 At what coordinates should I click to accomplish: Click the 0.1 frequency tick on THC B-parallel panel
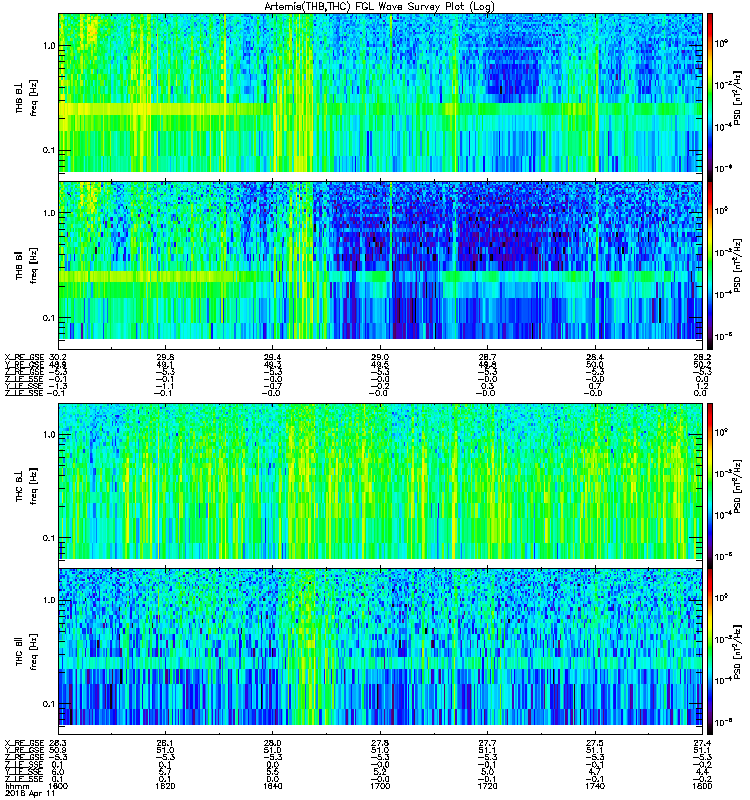(49, 704)
